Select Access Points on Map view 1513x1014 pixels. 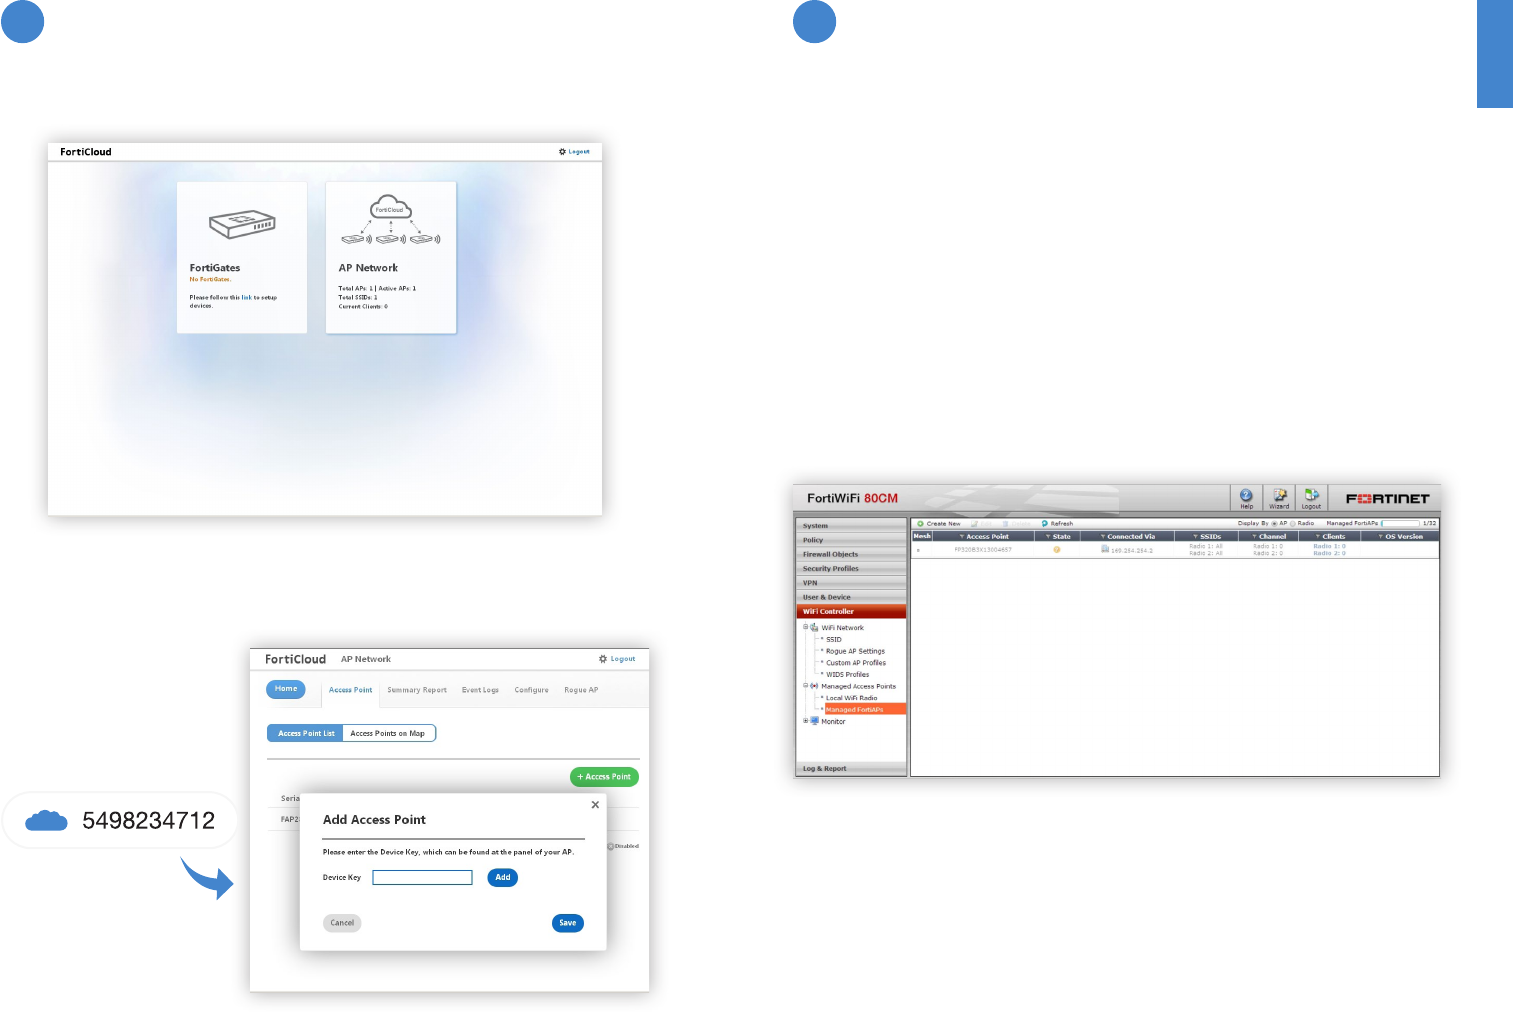[x=388, y=733]
